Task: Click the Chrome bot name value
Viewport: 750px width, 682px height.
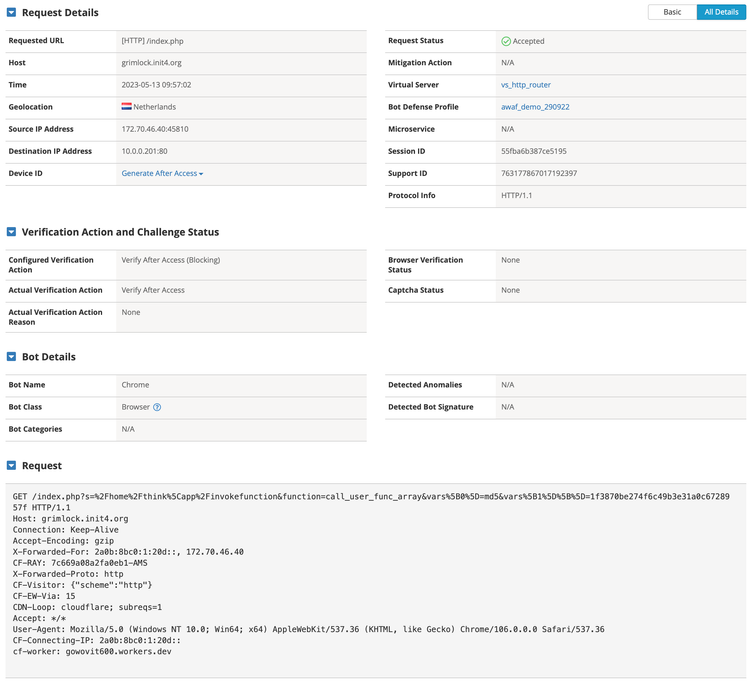Action: (x=135, y=385)
